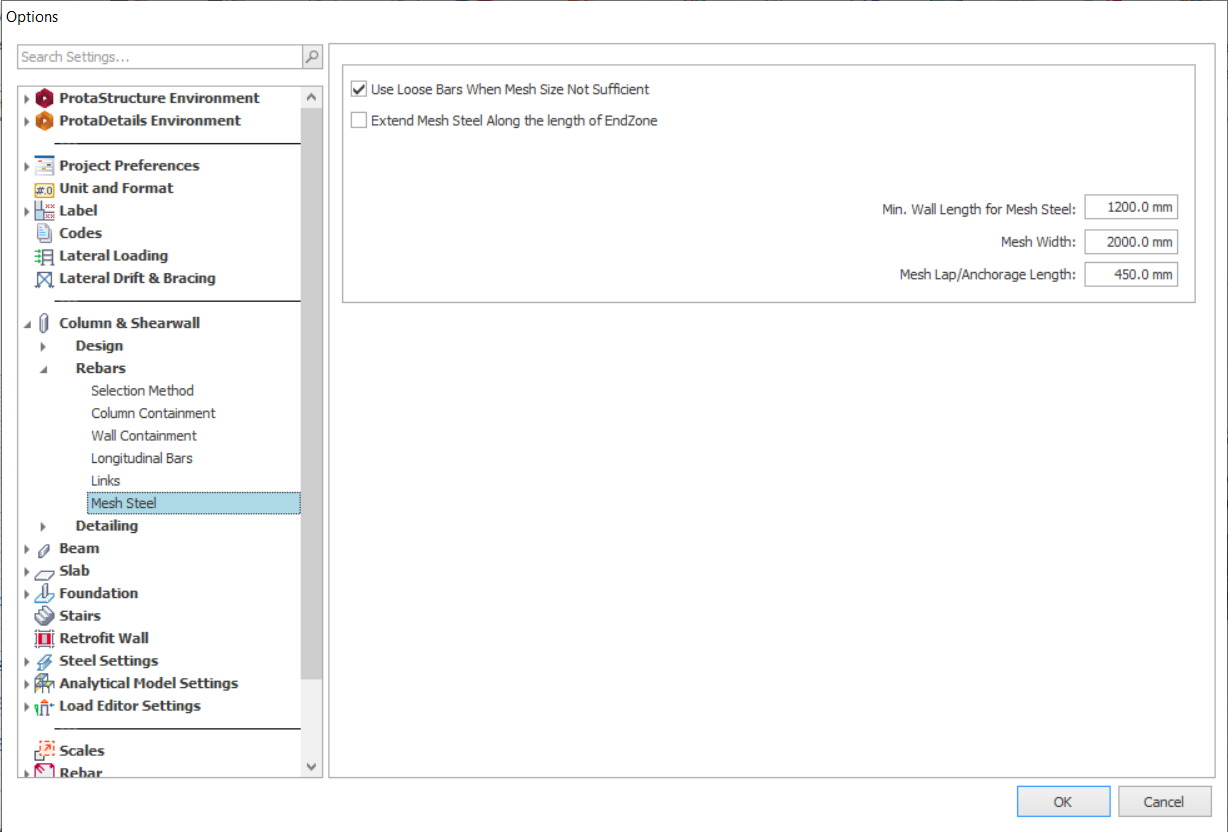This screenshot has width=1228, height=832.
Task: Click the Retrofit Wall icon
Action: point(44,639)
